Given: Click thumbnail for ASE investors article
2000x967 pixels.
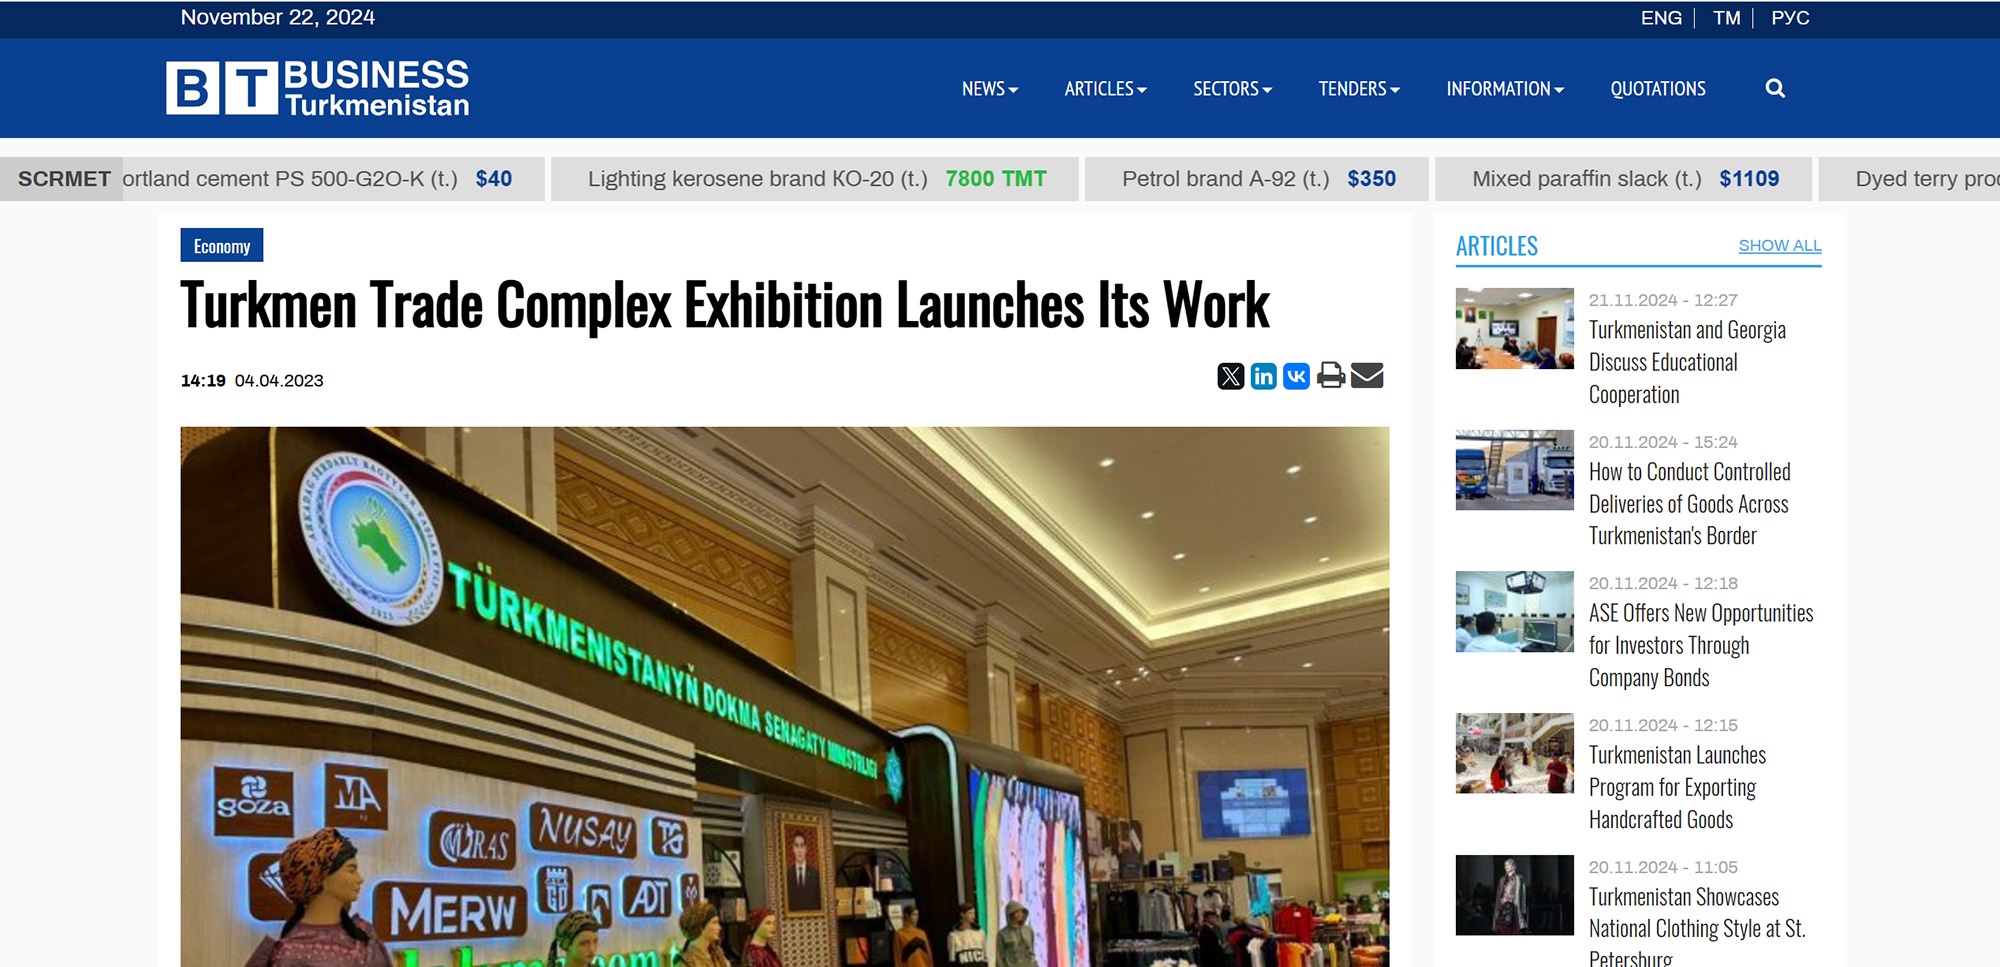Looking at the screenshot, I should pyautogui.click(x=1515, y=612).
